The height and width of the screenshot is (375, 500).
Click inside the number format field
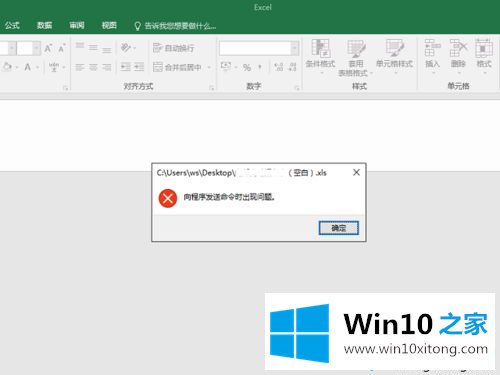pos(255,48)
